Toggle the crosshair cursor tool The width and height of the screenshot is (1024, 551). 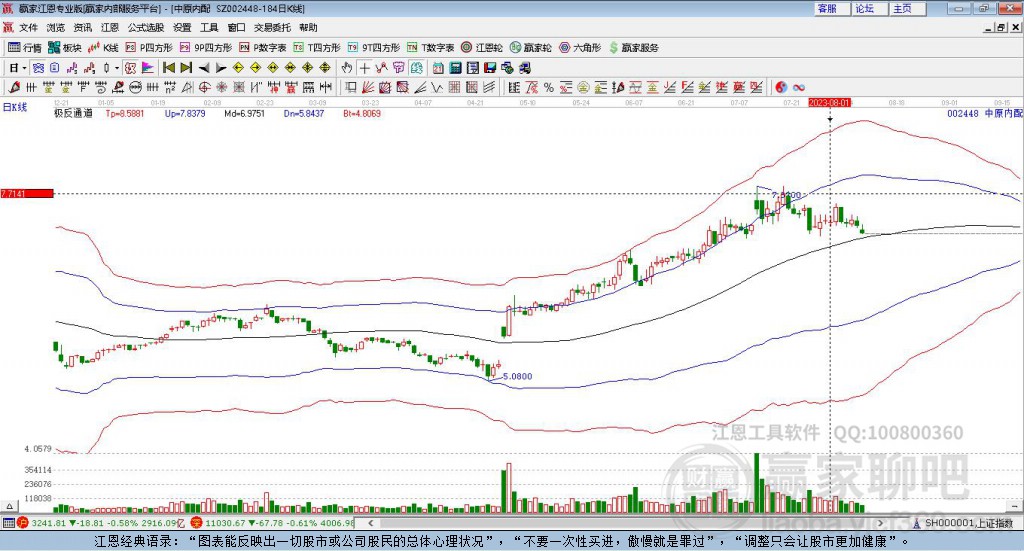[364, 68]
